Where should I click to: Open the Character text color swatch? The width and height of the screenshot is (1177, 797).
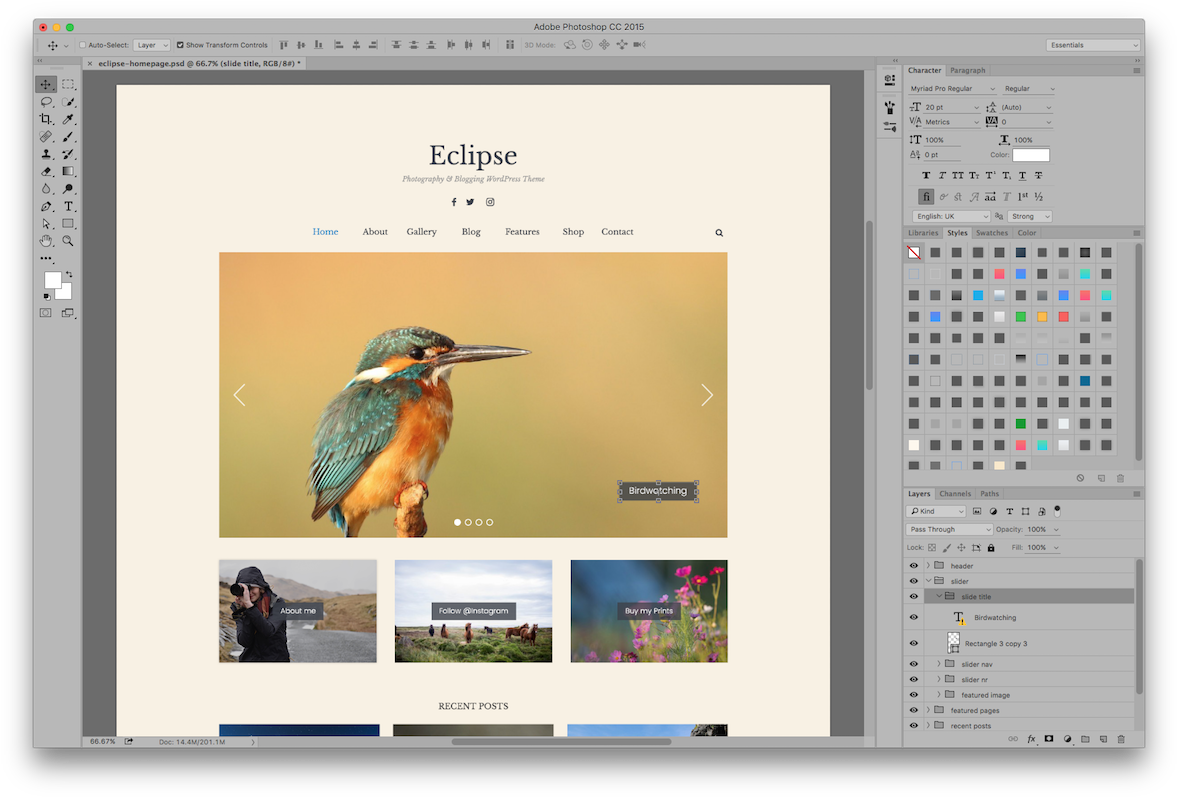1031,155
